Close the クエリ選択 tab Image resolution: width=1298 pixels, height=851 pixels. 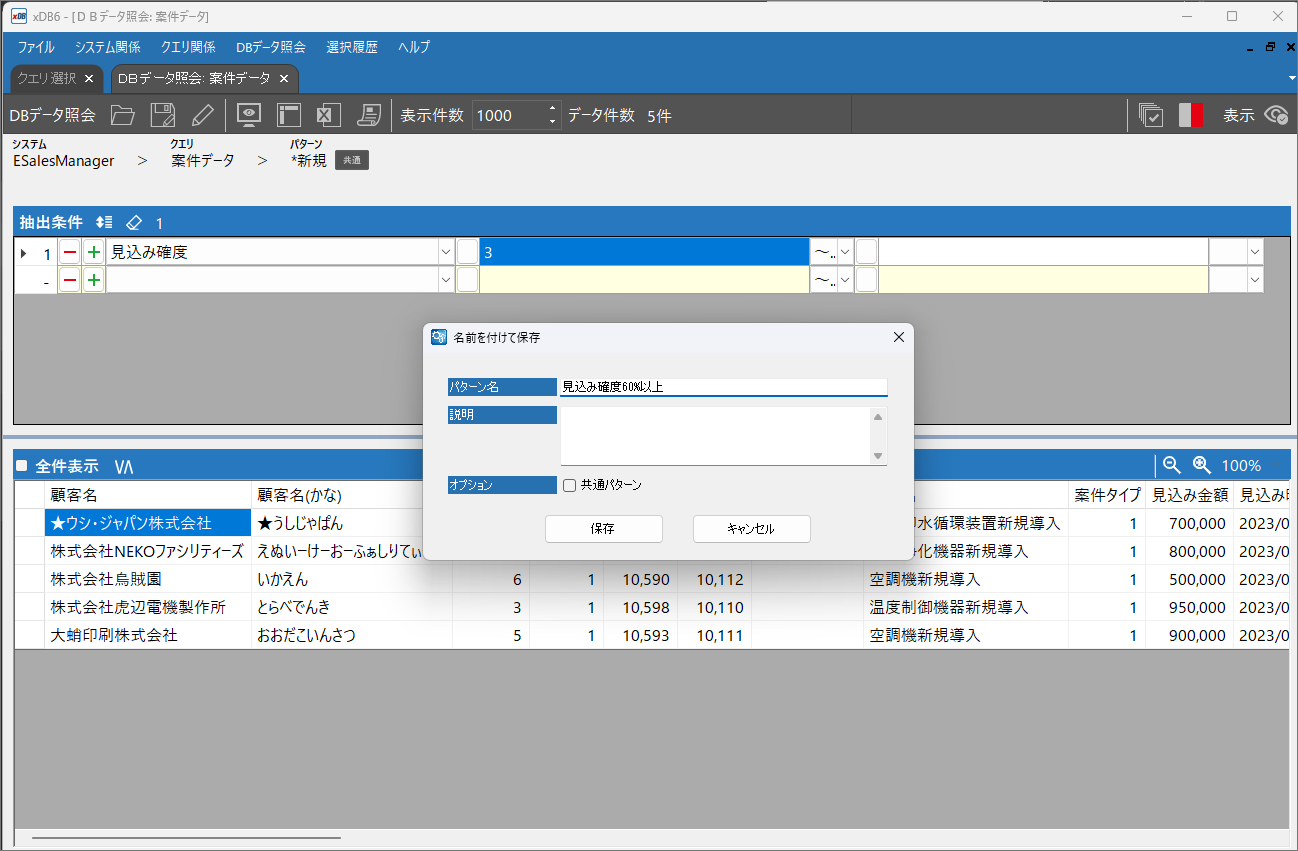tap(89, 78)
